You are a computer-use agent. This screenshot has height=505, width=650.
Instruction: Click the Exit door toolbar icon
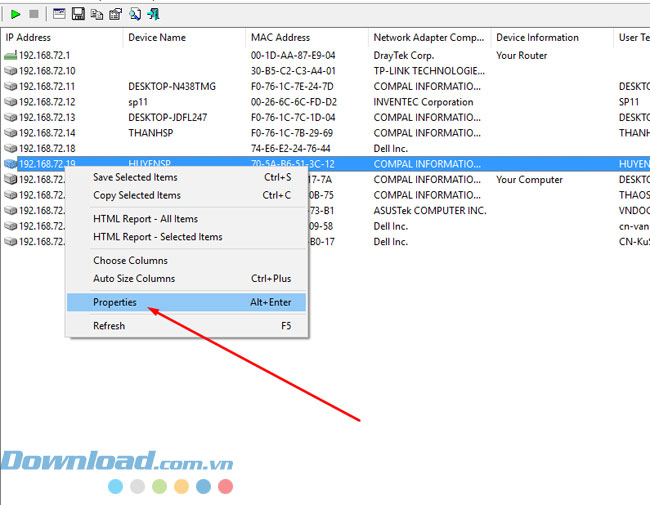(153, 15)
